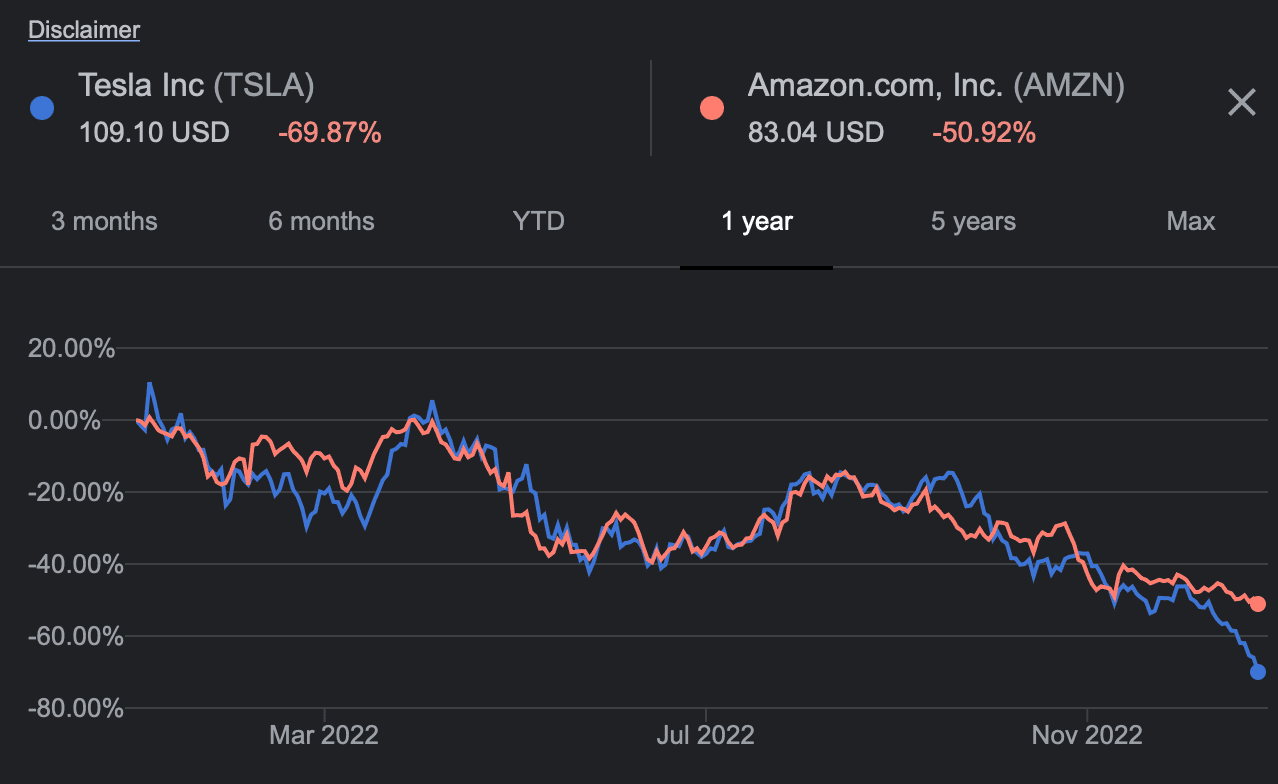Click the Nov 2022 axis label
This screenshot has width=1278, height=784.
click(x=1086, y=735)
